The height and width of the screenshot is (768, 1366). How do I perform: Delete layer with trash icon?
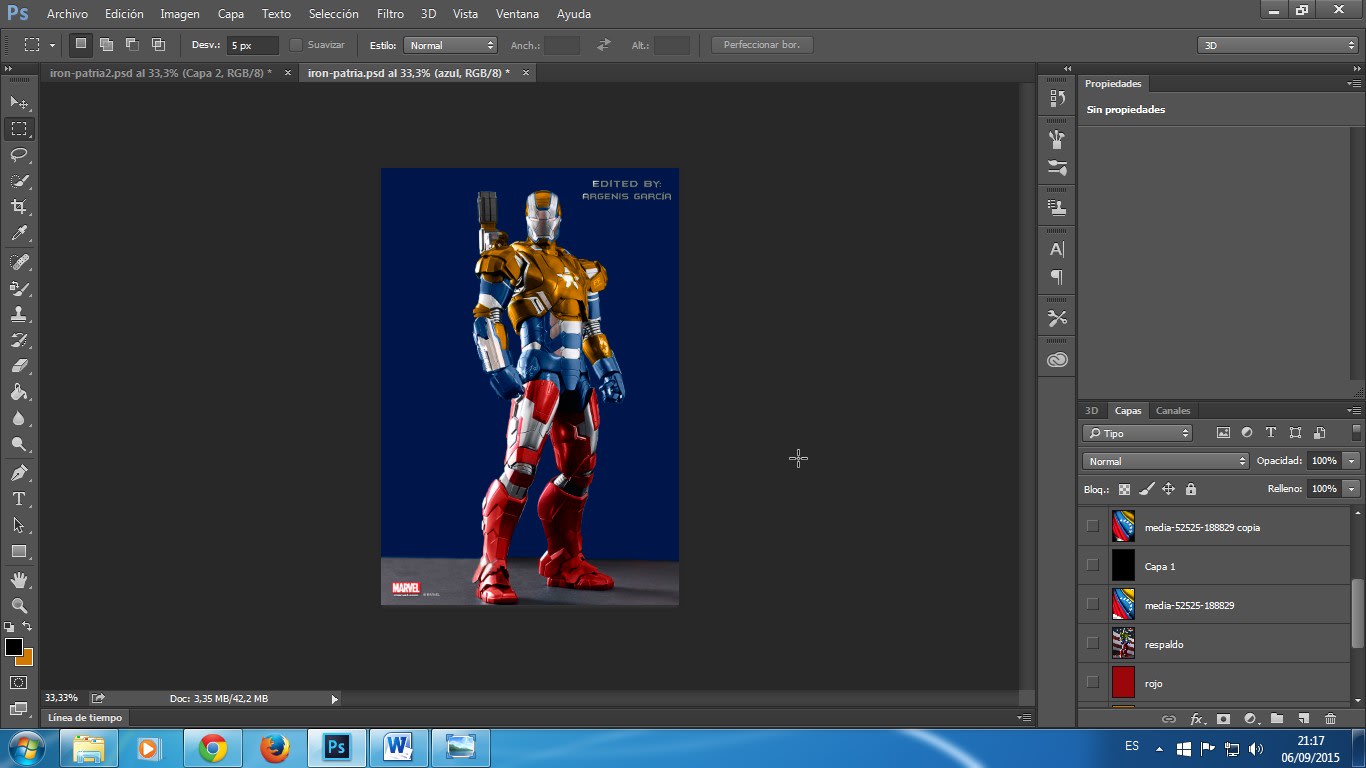pyautogui.click(x=1330, y=718)
